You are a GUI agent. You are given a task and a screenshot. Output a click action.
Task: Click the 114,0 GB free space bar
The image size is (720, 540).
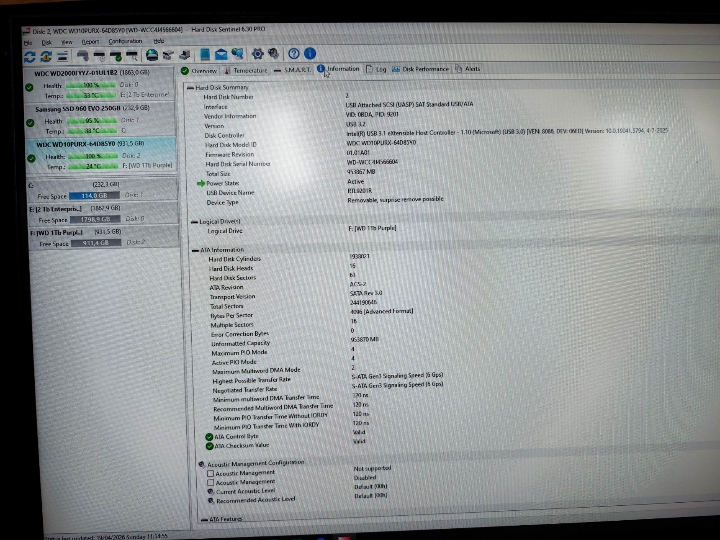click(94, 196)
